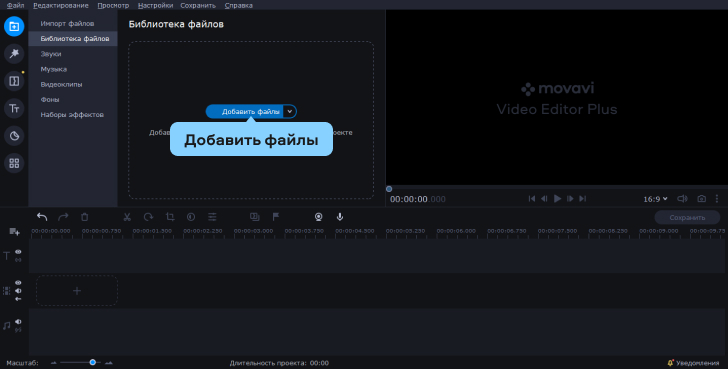Click the trash delete icon
Viewport: 728px width, 369px height.
84,217
